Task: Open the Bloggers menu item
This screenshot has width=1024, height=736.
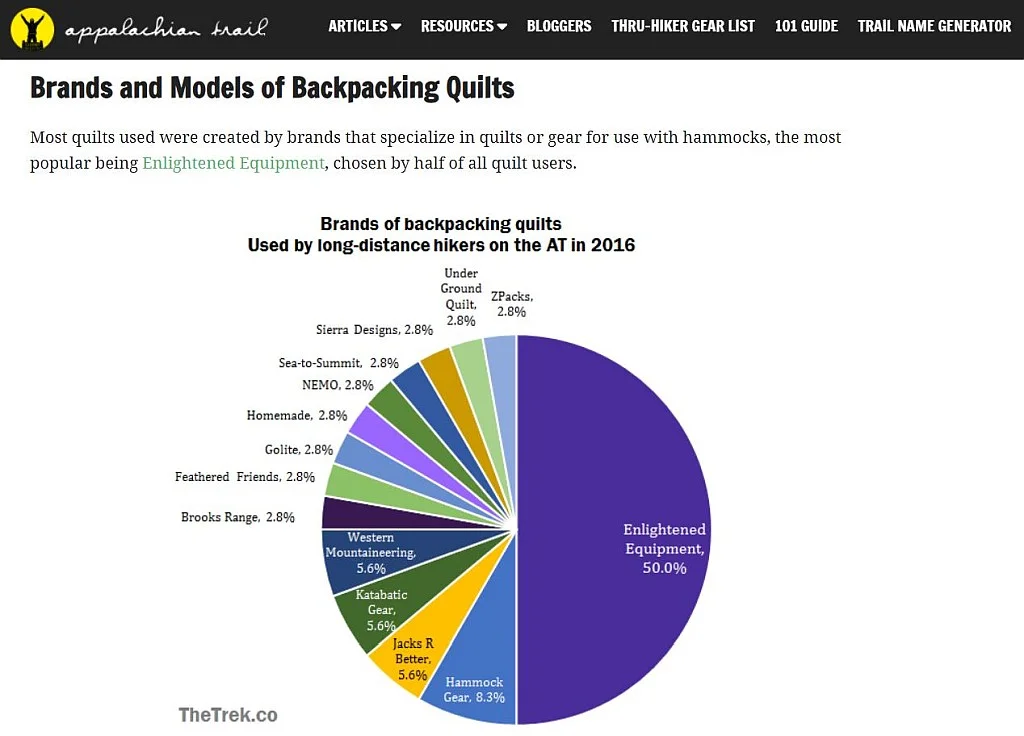Action: (559, 26)
